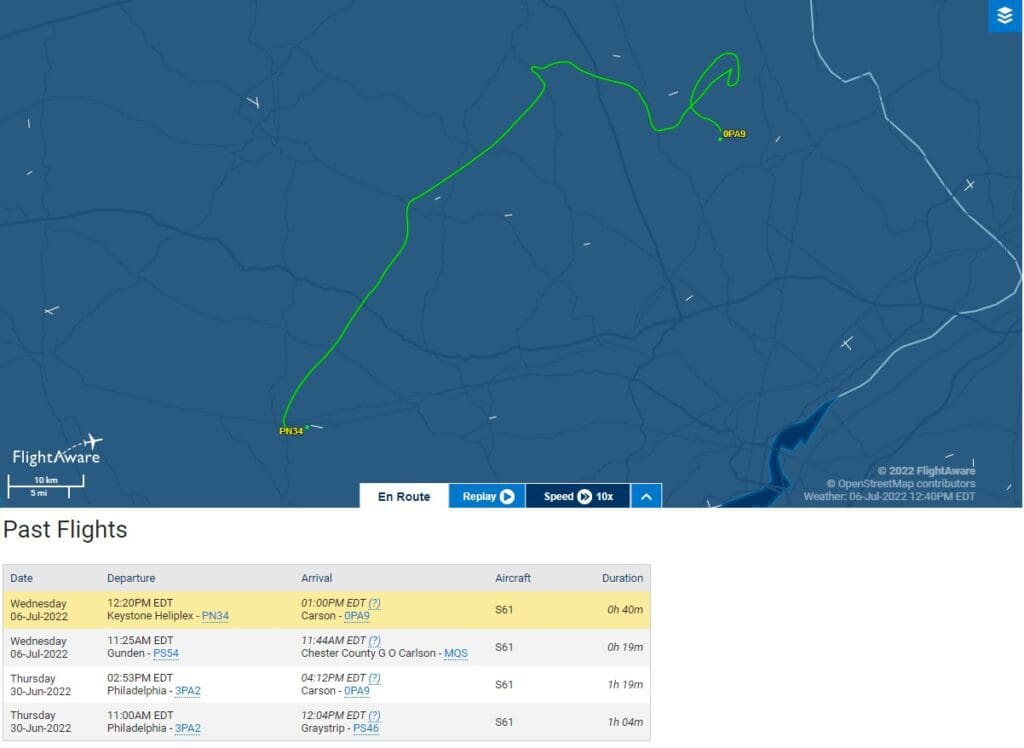The height and width of the screenshot is (748, 1024).
Task: Click the Replay play icon
Action: 507,496
